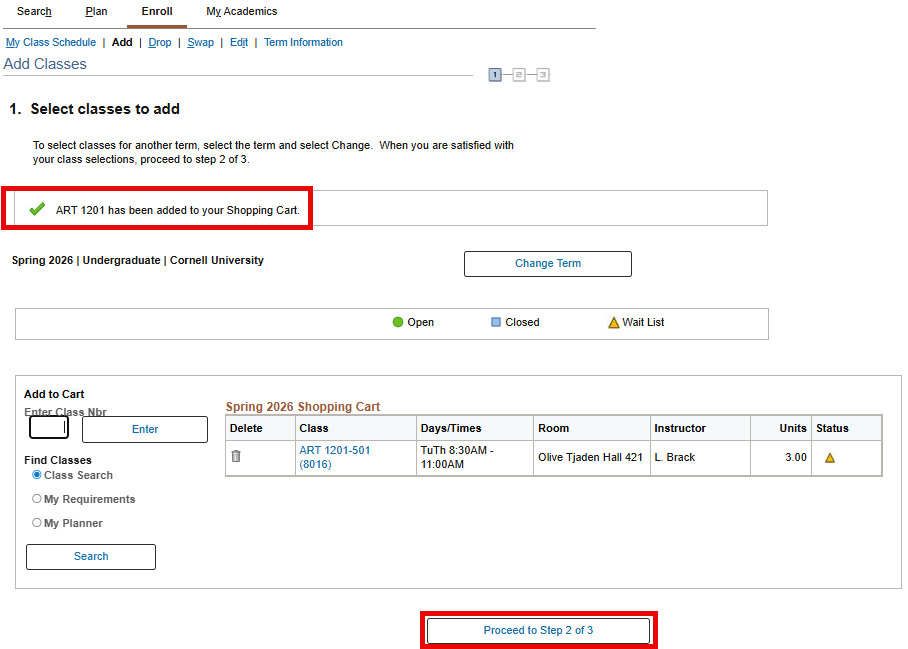Screen dimensions: 908x649
Task: Switch to the My Academics tab
Action: coord(242,12)
